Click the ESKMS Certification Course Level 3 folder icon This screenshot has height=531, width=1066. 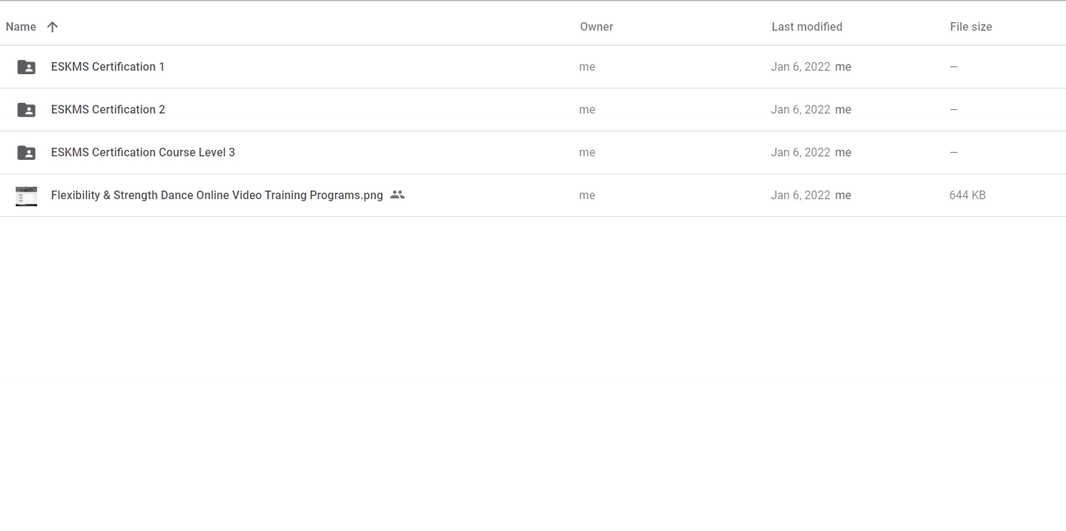pyautogui.click(x=26, y=152)
